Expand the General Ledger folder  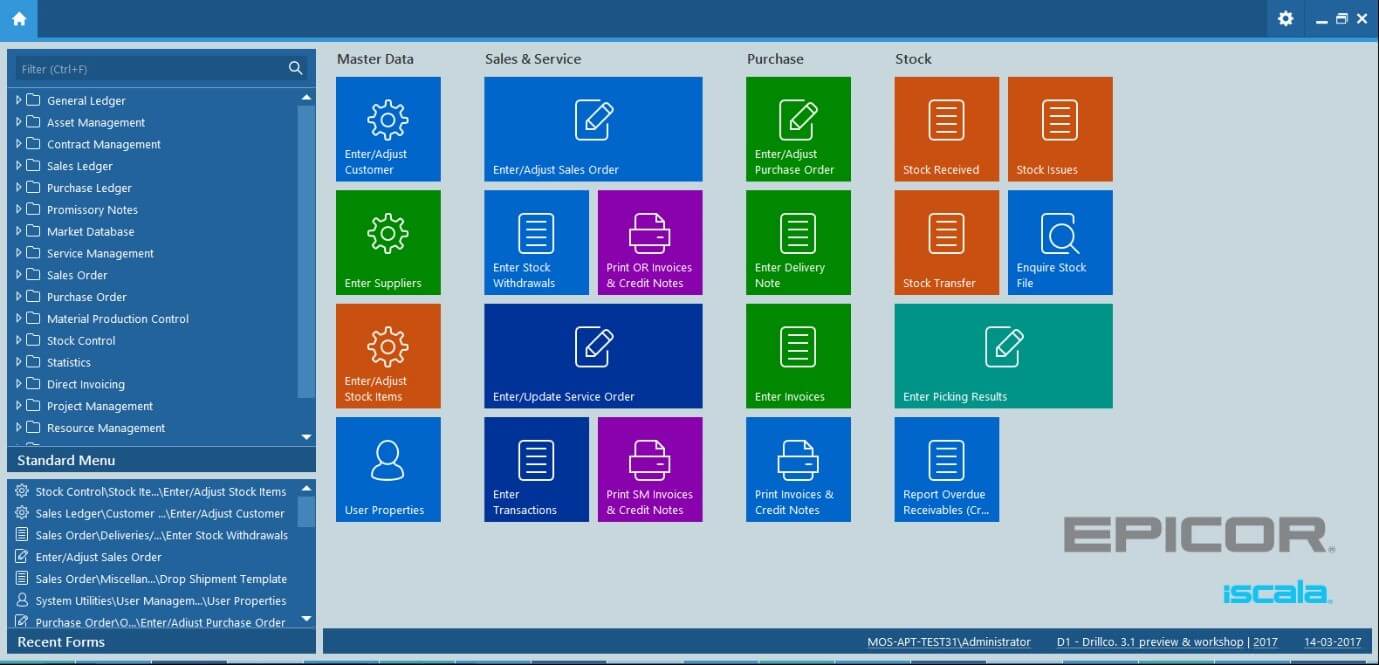(18, 100)
